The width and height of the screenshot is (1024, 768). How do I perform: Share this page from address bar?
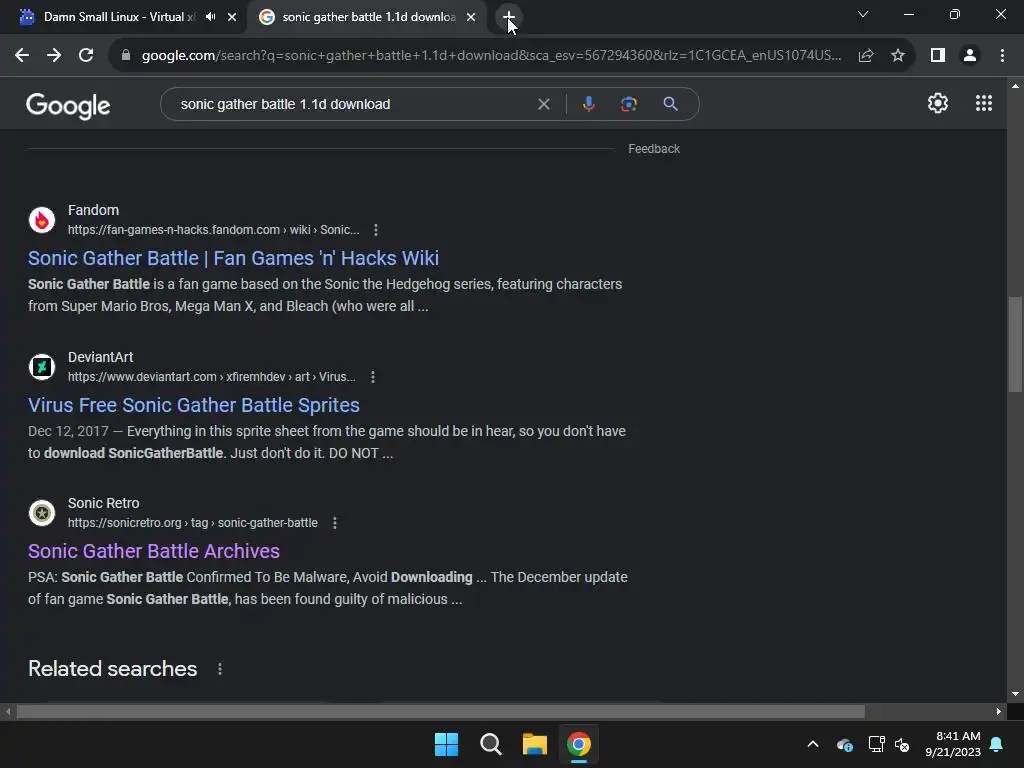pyautogui.click(x=866, y=56)
